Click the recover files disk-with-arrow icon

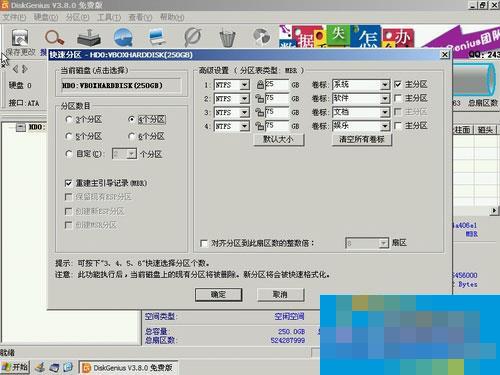[89, 38]
